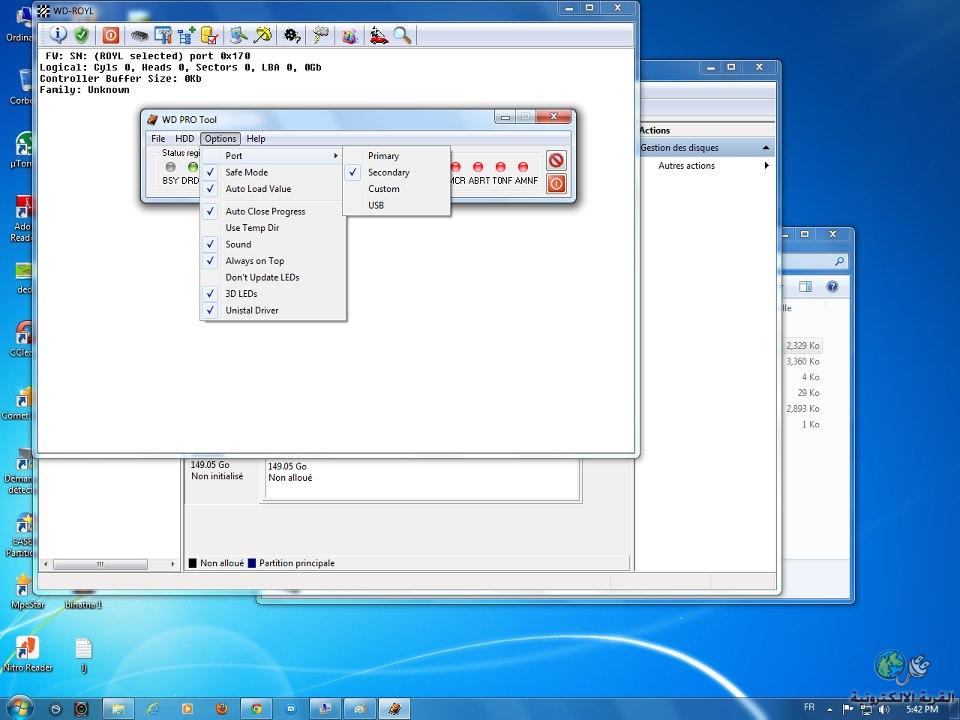
Task: Select the Custom port option
Action: point(397,189)
